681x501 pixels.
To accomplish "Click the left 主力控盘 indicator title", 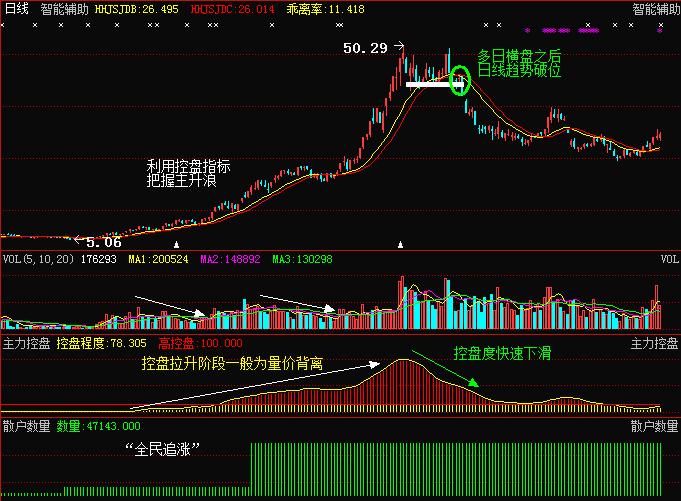I will tap(26, 343).
